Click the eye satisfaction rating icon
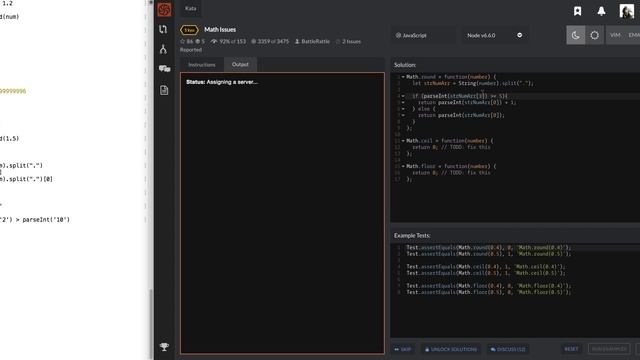 [213, 41]
